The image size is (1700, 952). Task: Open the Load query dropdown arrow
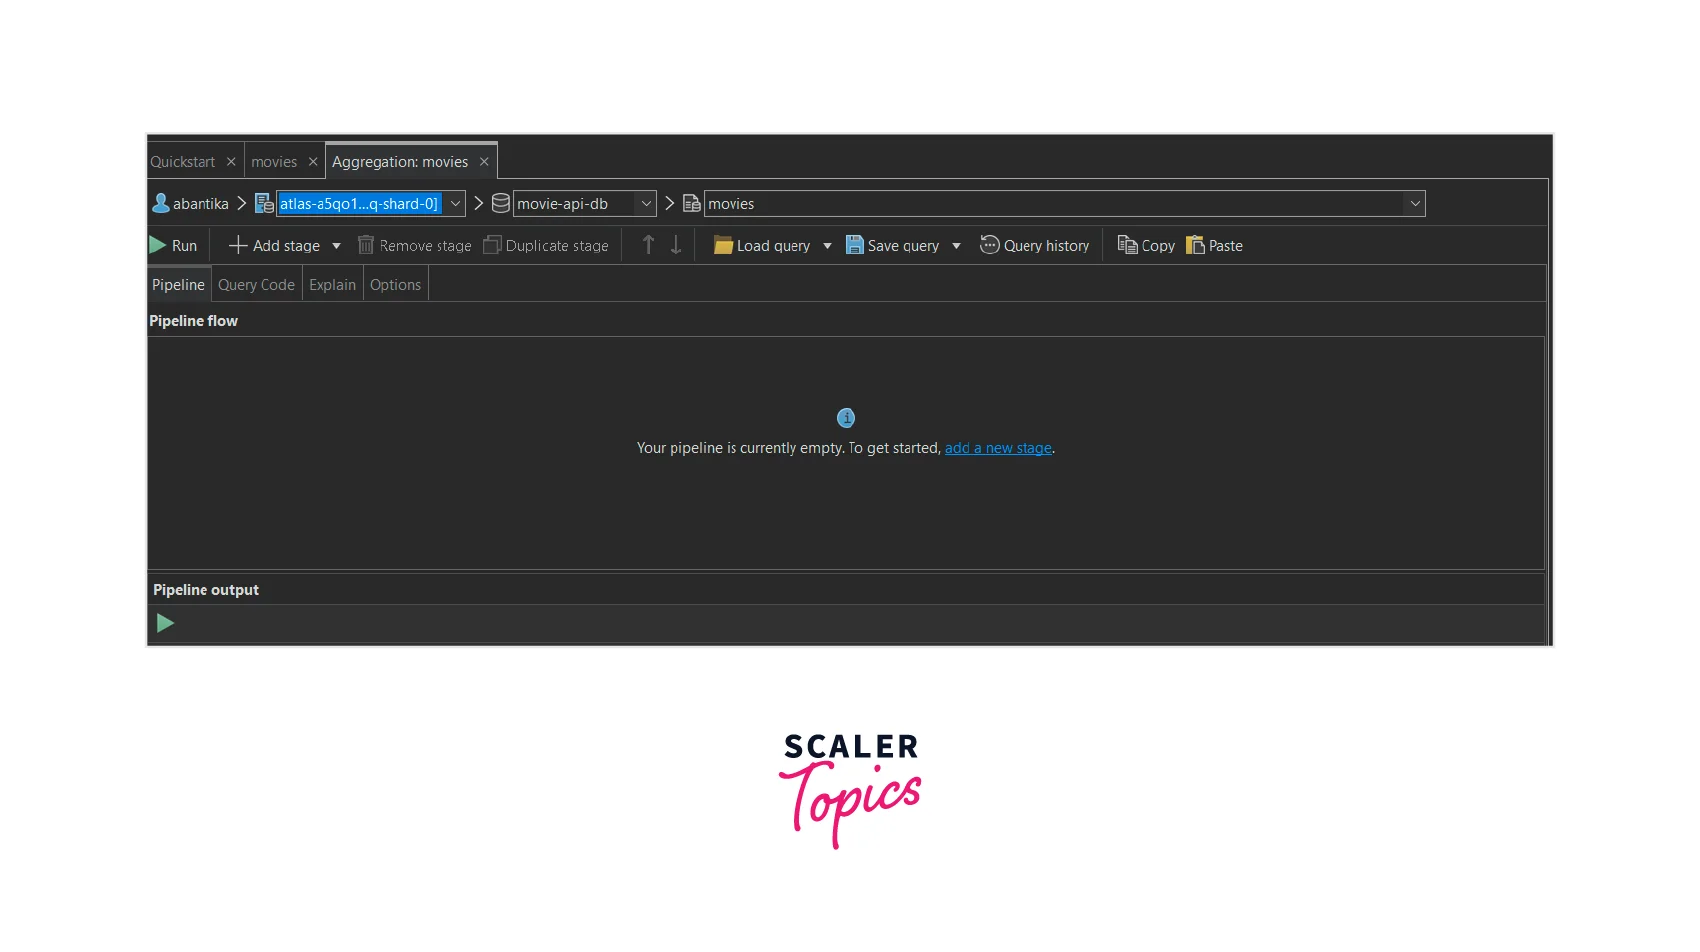click(x=827, y=246)
